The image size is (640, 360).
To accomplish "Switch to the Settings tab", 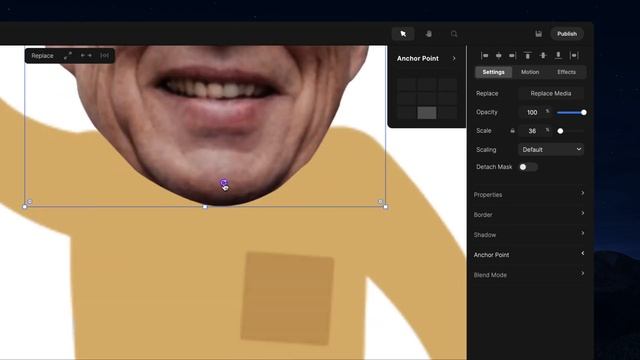I will click(x=493, y=72).
